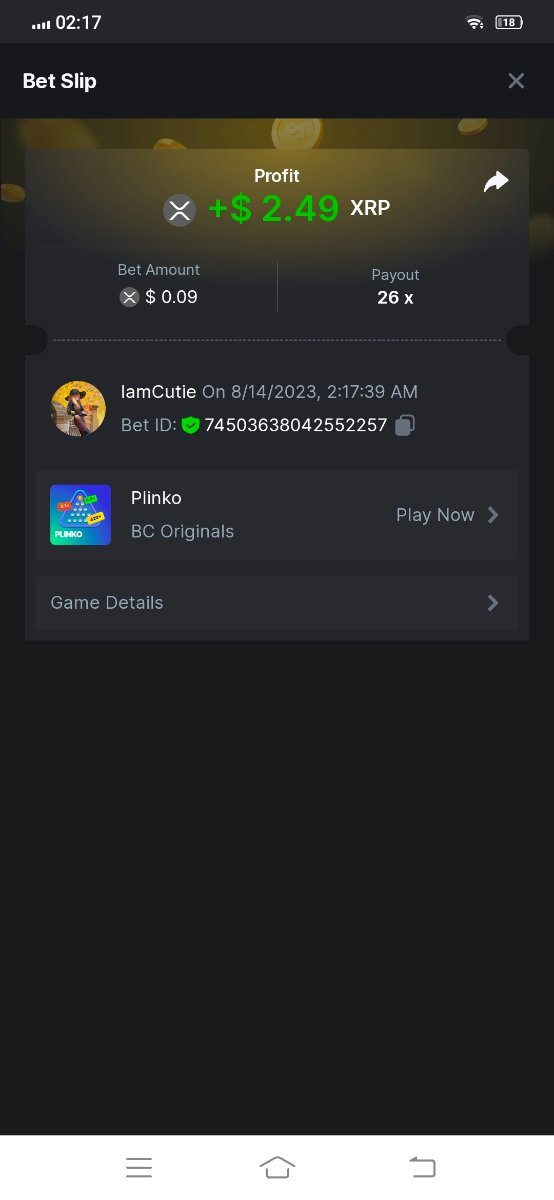Click Play Now for Plinko

pyautogui.click(x=435, y=515)
